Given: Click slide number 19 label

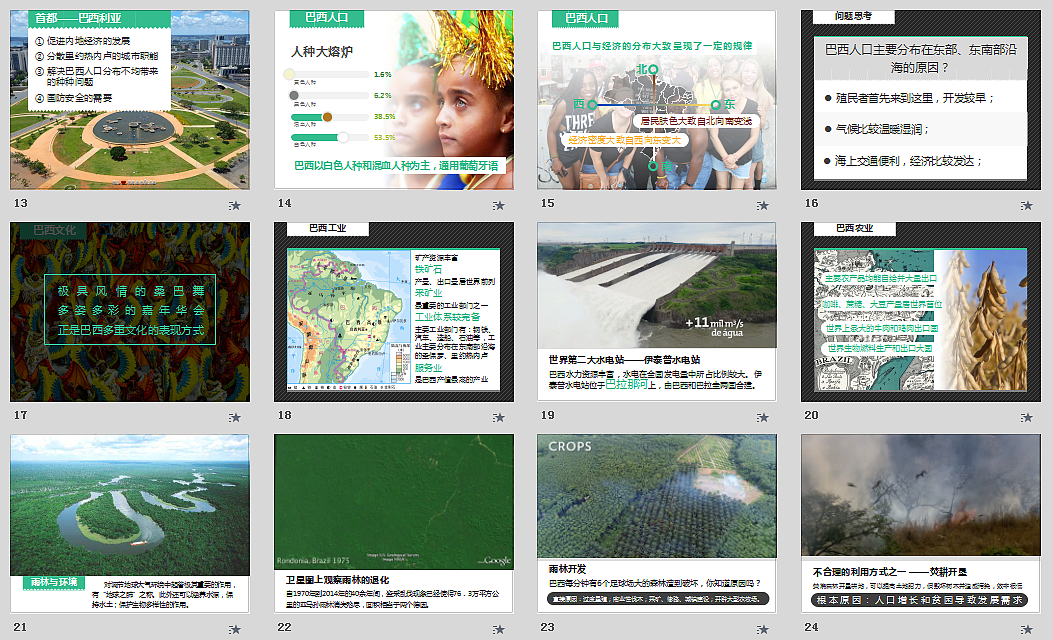Looking at the screenshot, I should tap(548, 415).
